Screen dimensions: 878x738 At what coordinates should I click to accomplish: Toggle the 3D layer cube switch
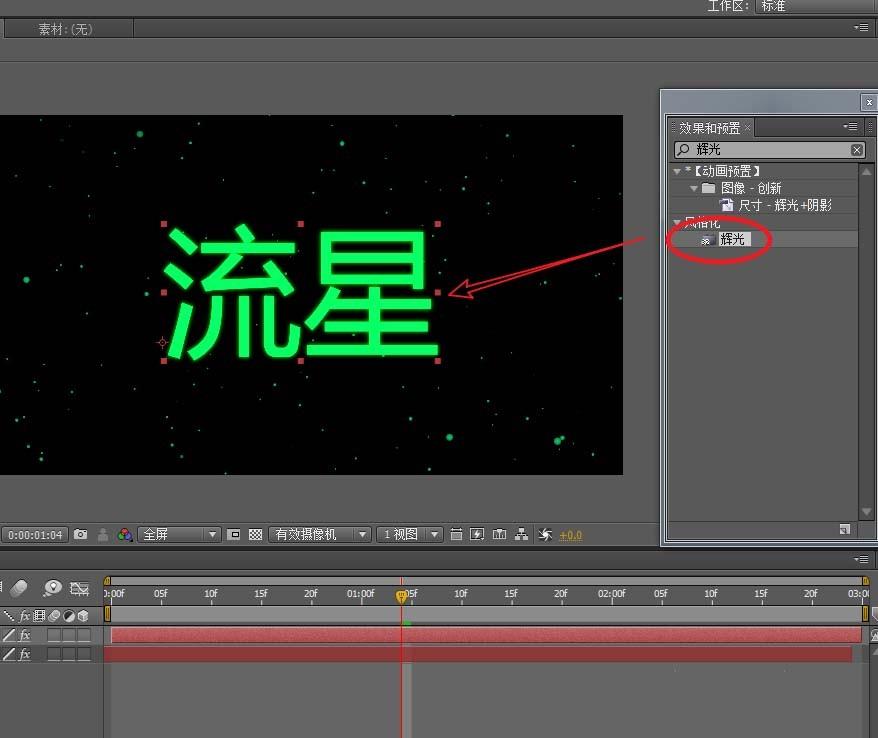(84, 634)
